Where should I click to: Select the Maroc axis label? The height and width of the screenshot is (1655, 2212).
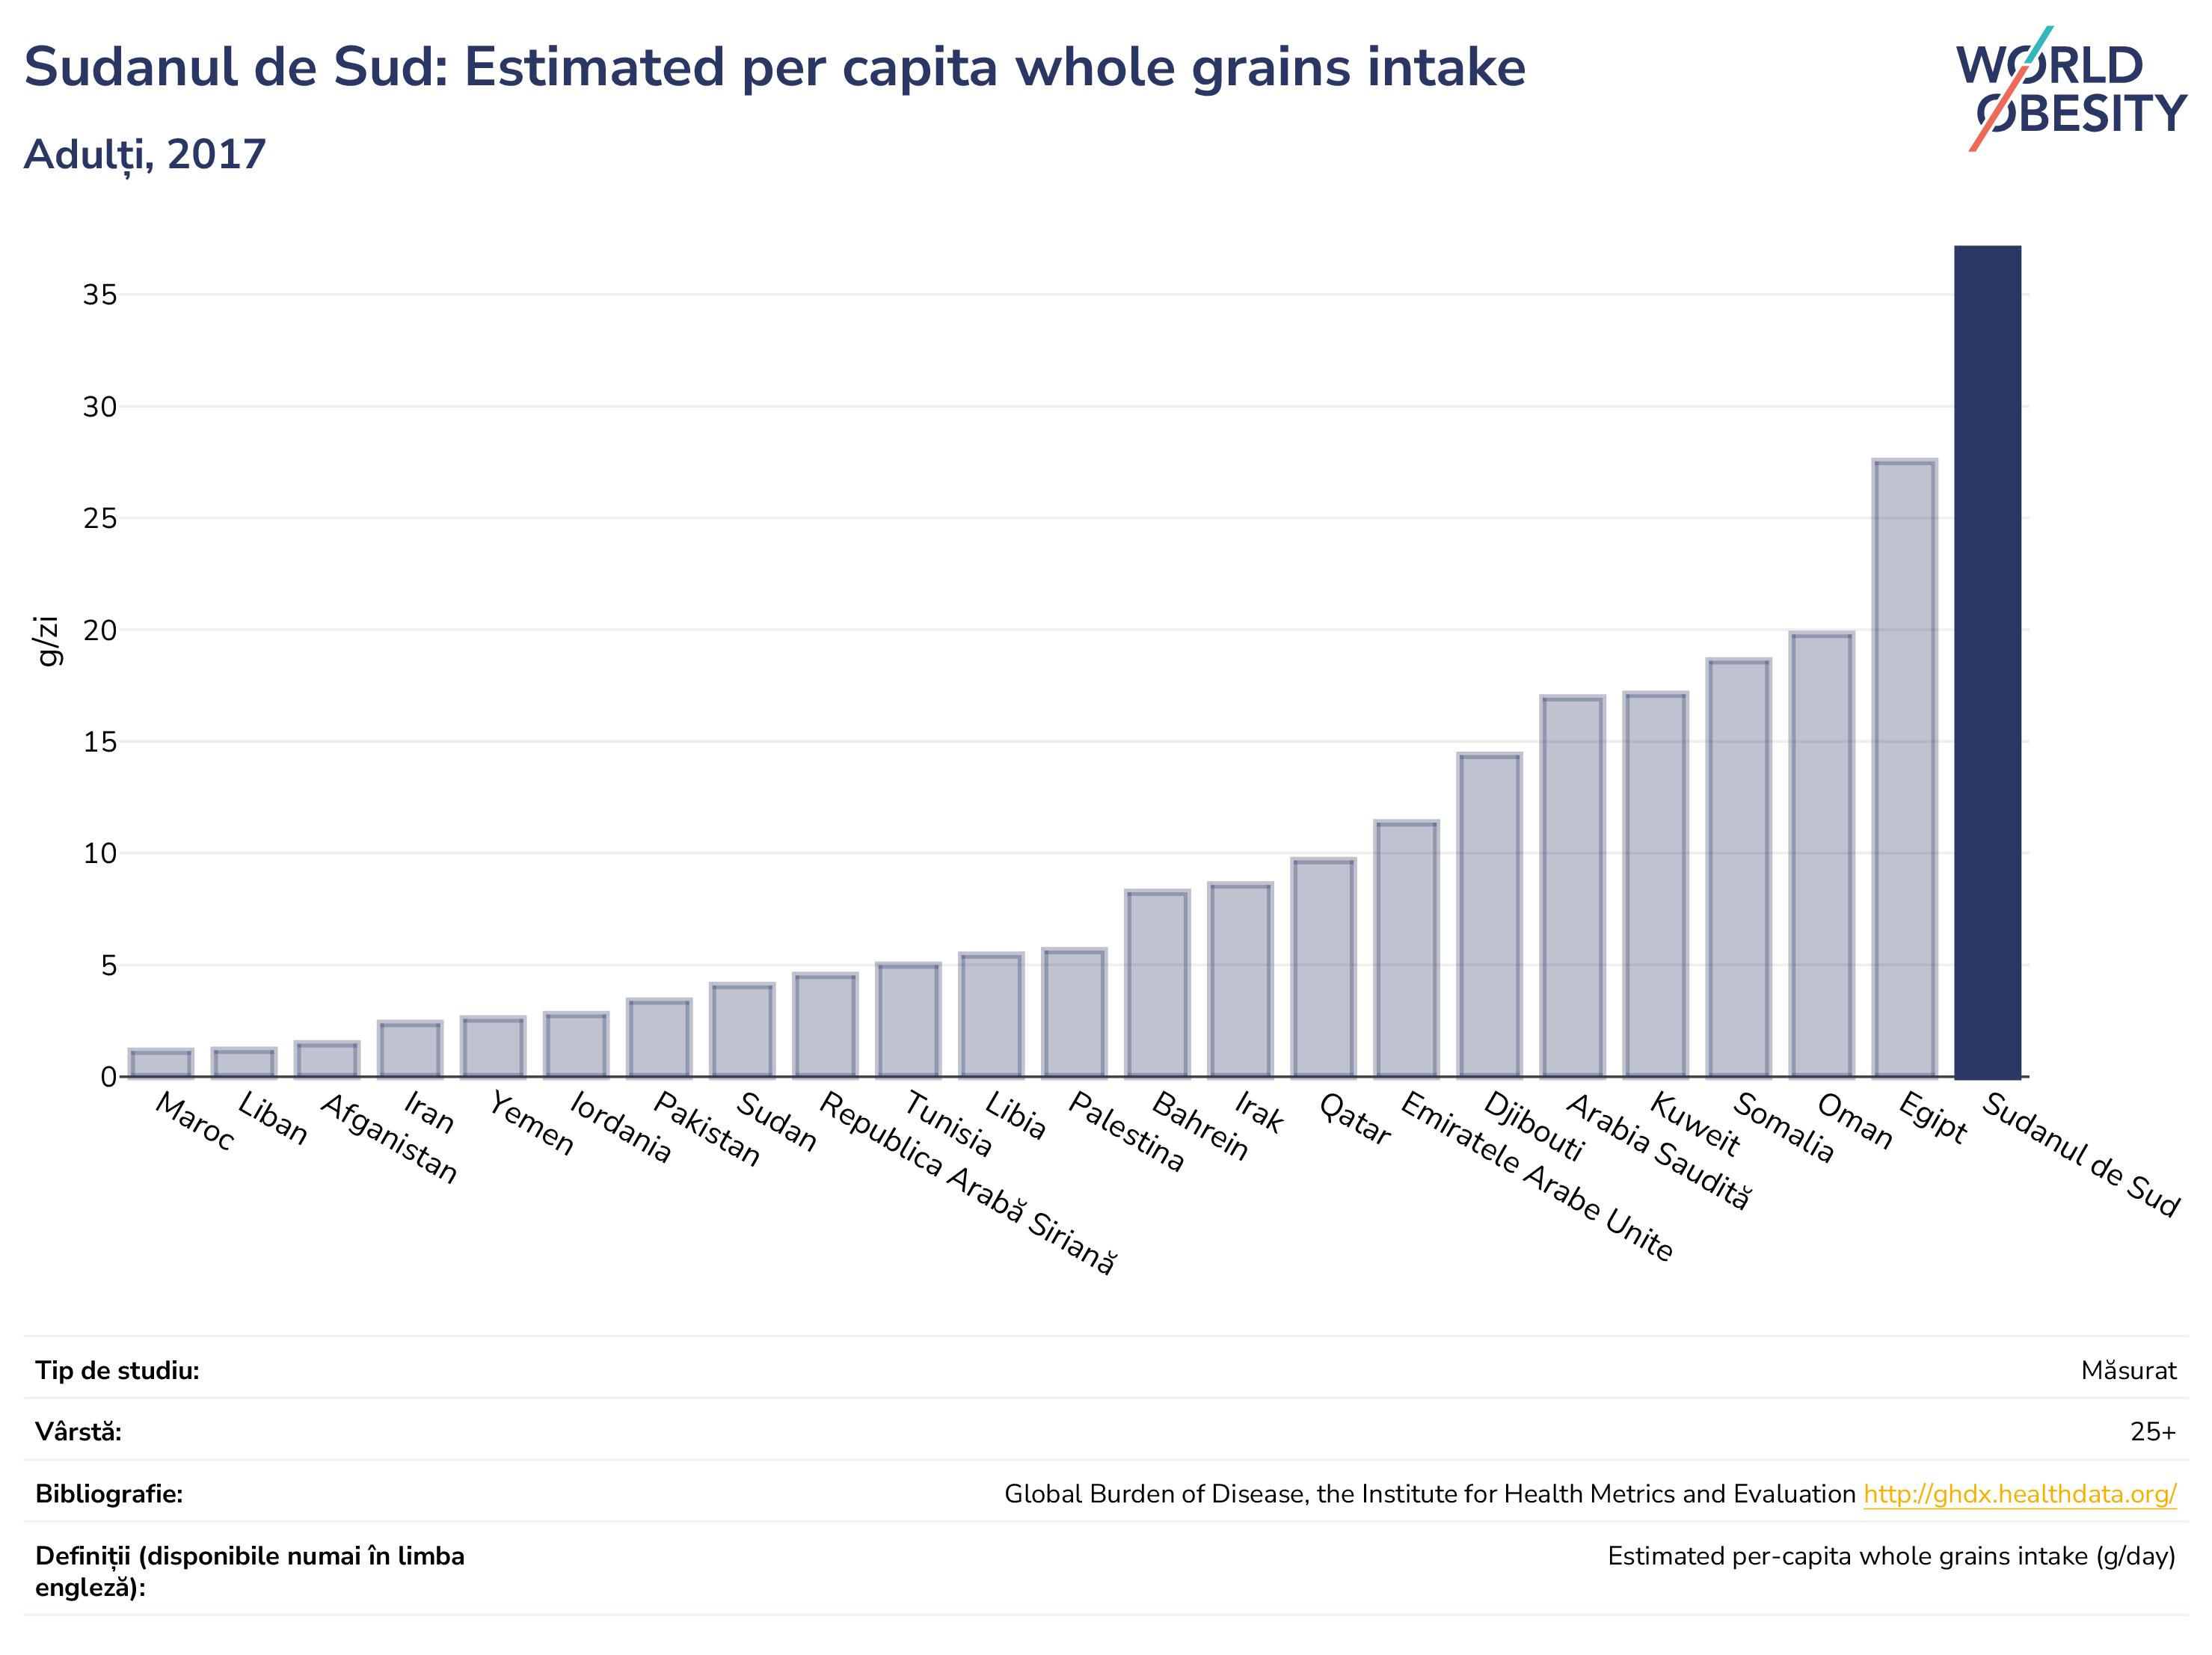(x=195, y=1121)
